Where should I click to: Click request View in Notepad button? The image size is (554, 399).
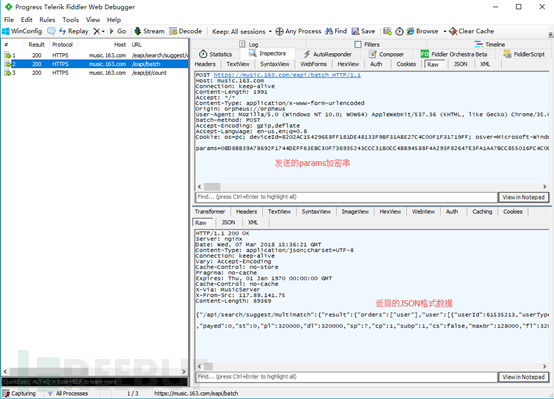(x=524, y=197)
